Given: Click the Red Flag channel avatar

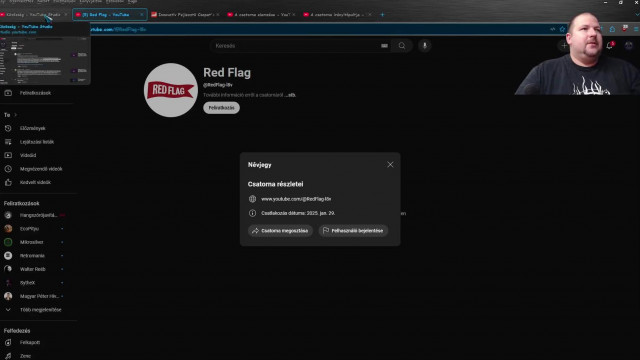Looking at the screenshot, I should click(171, 90).
